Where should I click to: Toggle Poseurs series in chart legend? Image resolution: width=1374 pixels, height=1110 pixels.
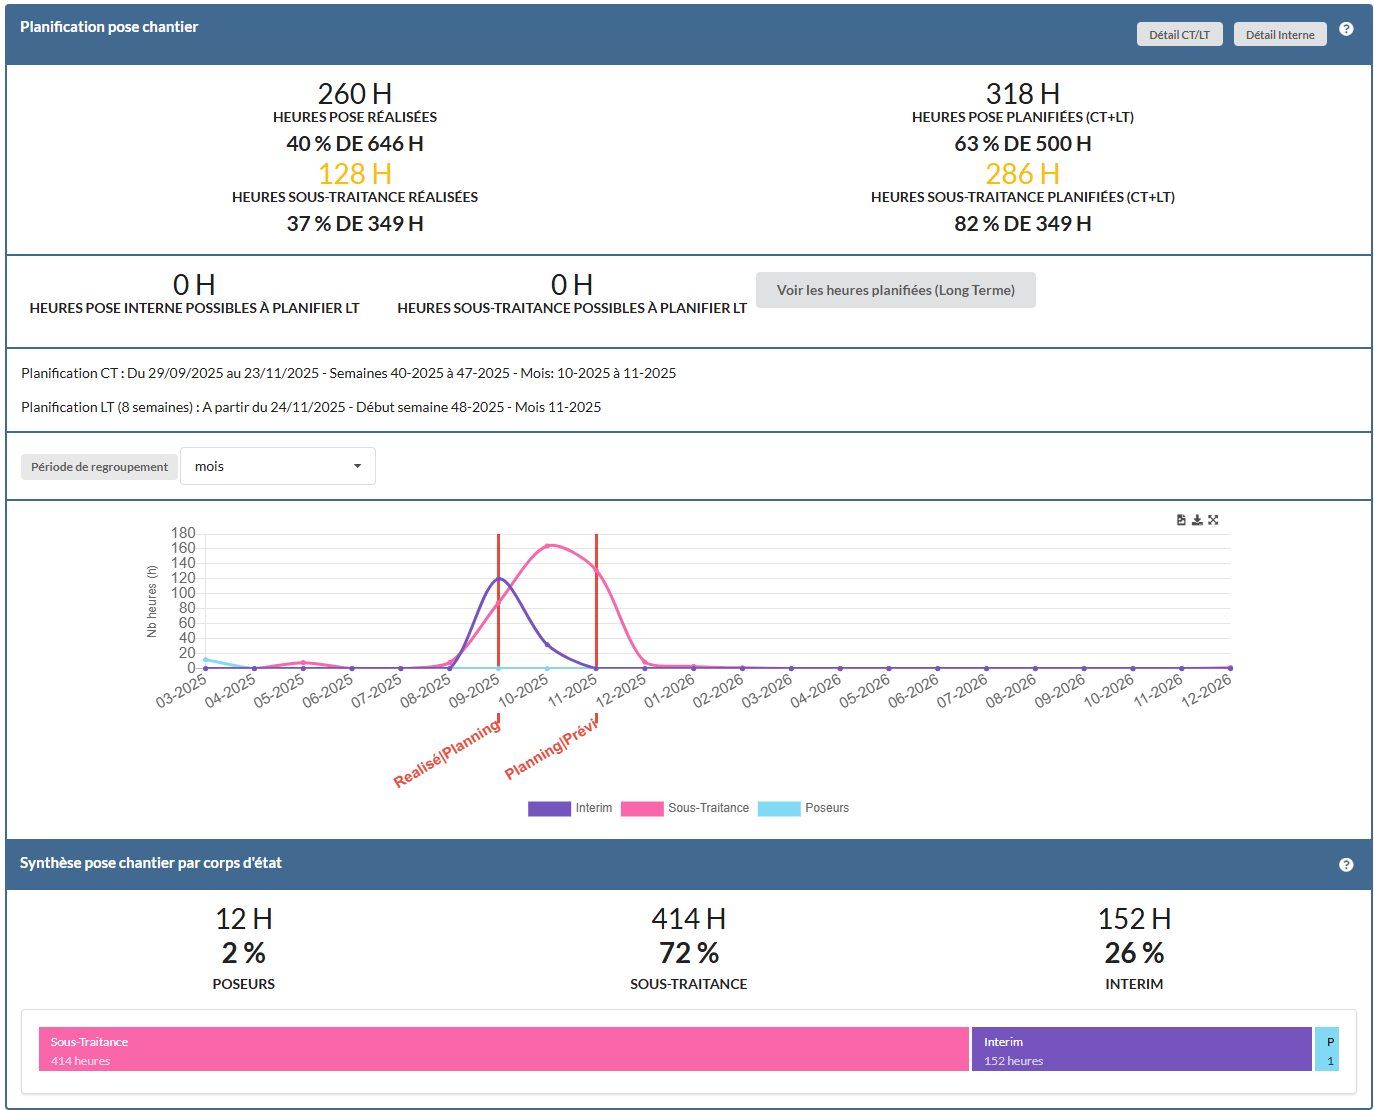803,808
